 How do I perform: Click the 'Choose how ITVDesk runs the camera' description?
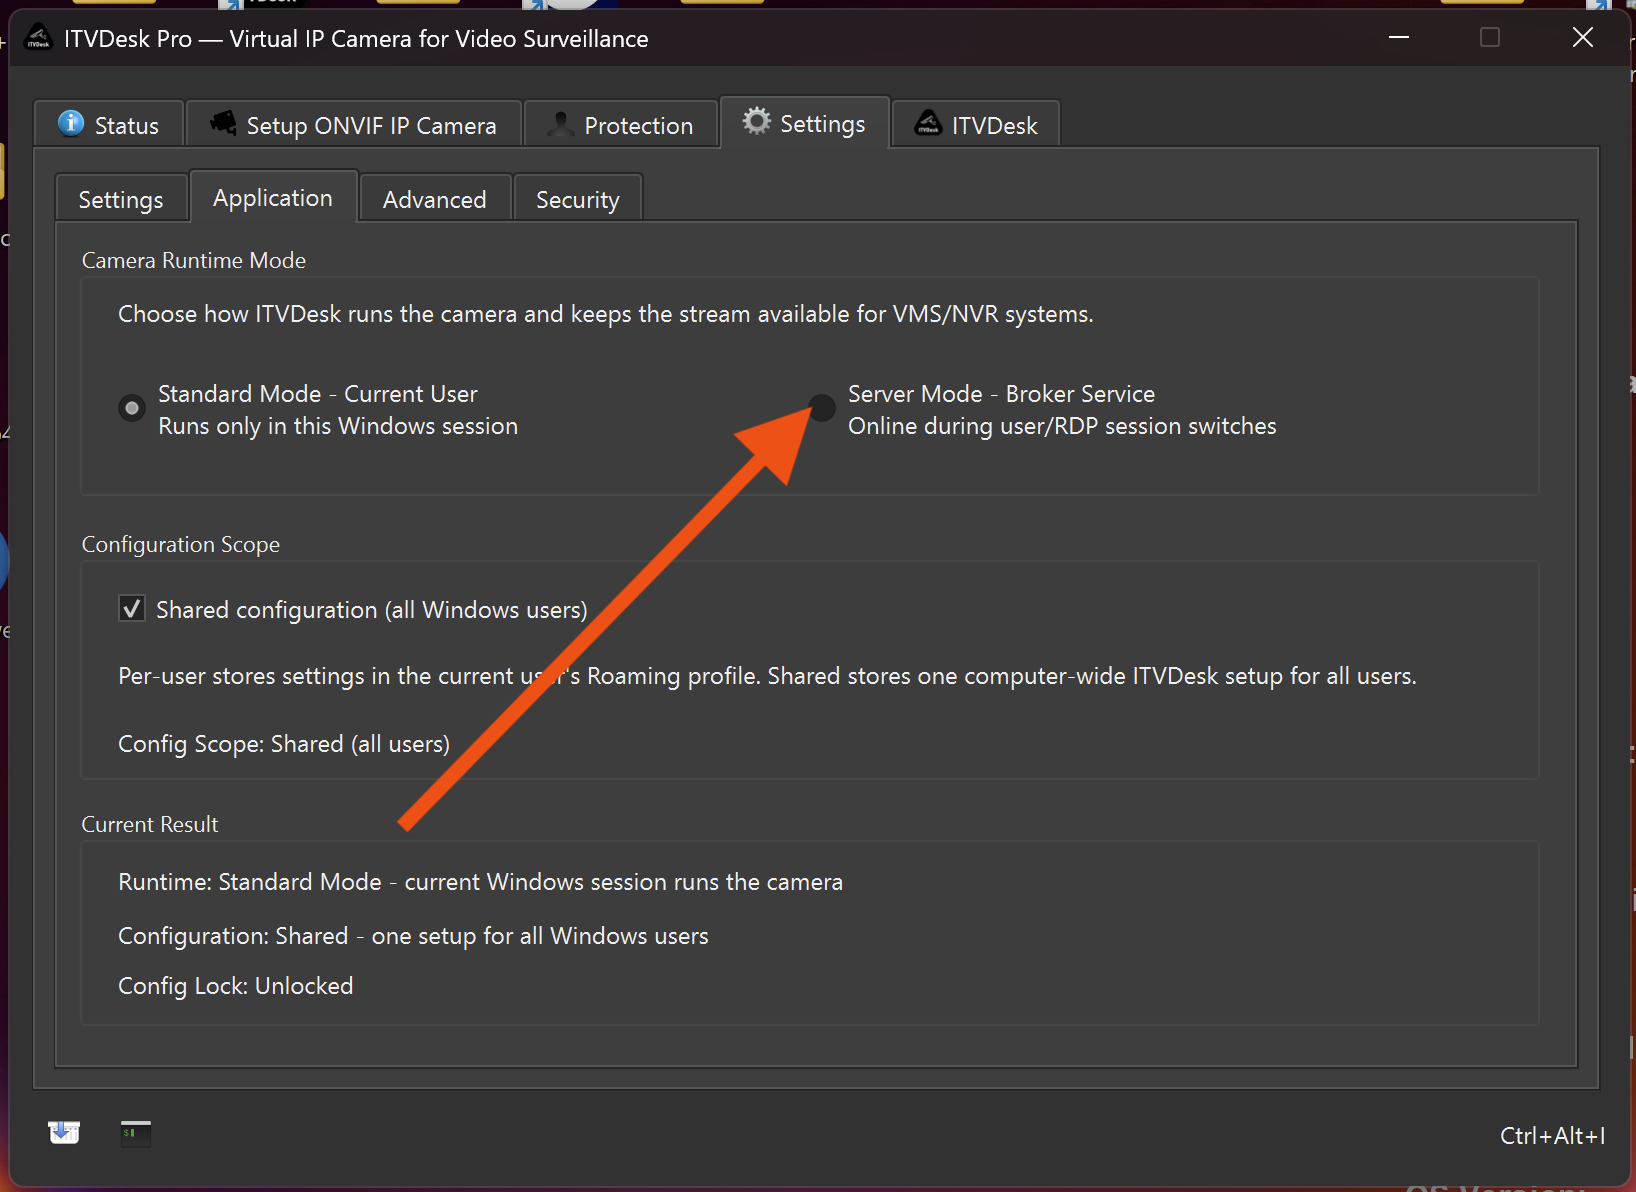coord(606,314)
